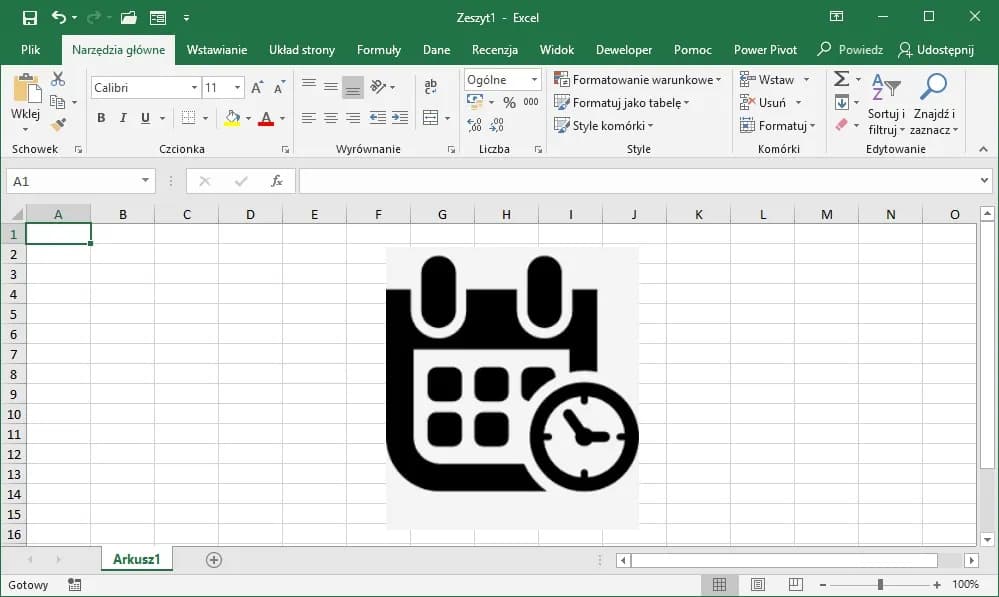Click the Cut scissors icon

click(x=58, y=80)
